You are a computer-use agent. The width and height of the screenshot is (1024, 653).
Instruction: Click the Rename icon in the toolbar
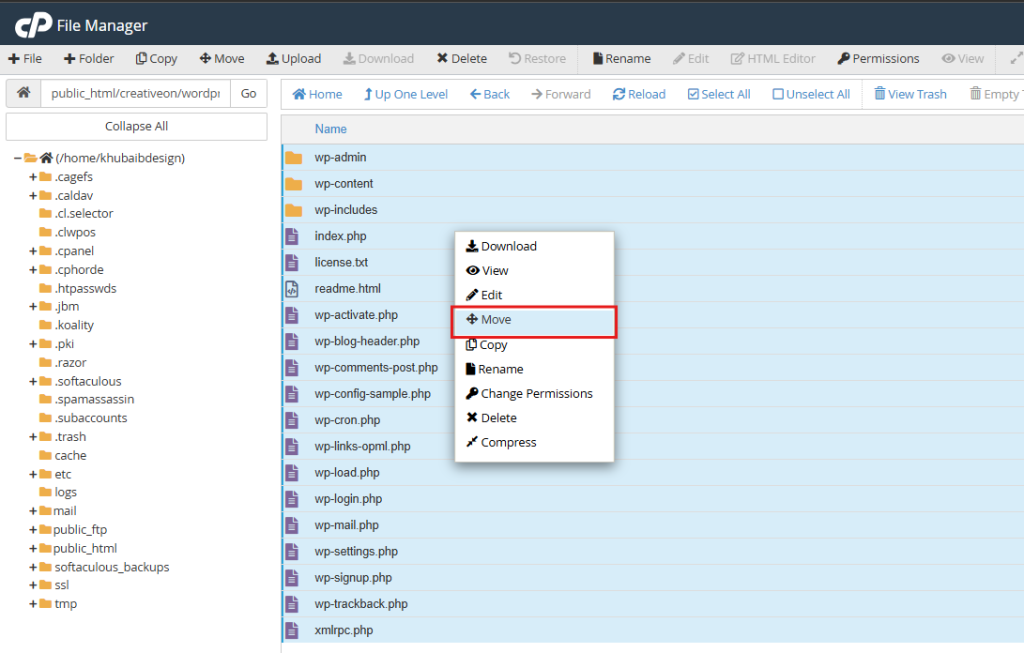pyautogui.click(x=621, y=58)
